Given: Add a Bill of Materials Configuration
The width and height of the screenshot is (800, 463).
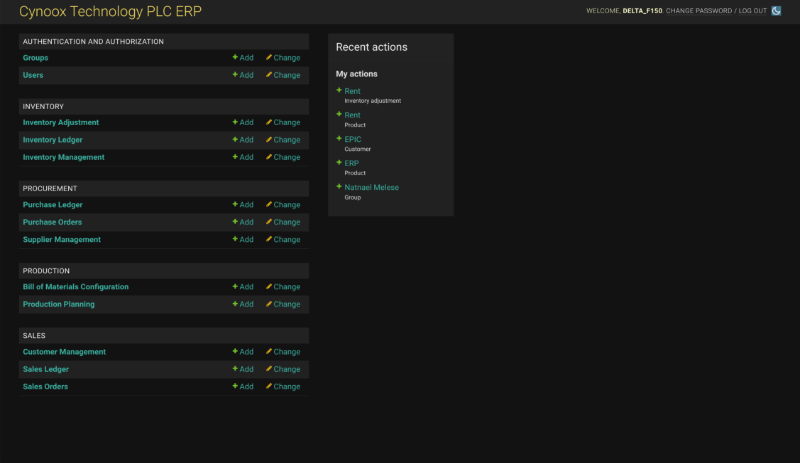Looking at the screenshot, I should click(243, 287).
